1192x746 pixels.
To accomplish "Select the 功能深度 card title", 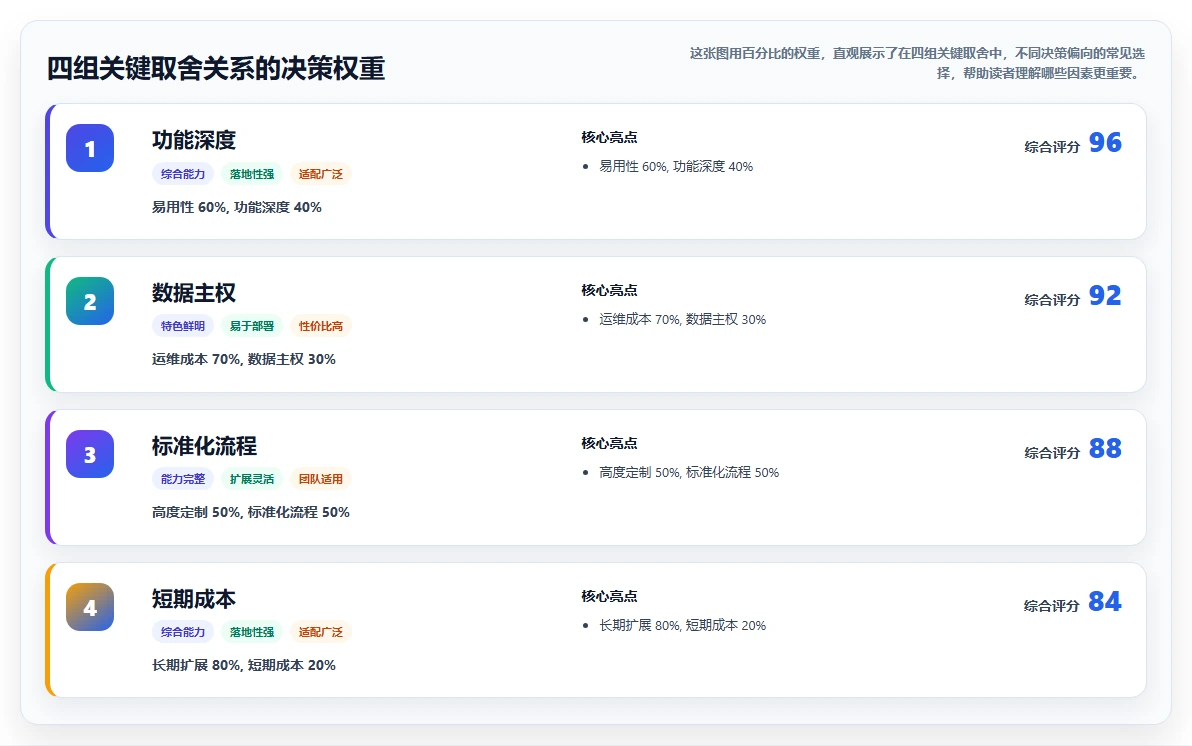I will tap(194, 140).
